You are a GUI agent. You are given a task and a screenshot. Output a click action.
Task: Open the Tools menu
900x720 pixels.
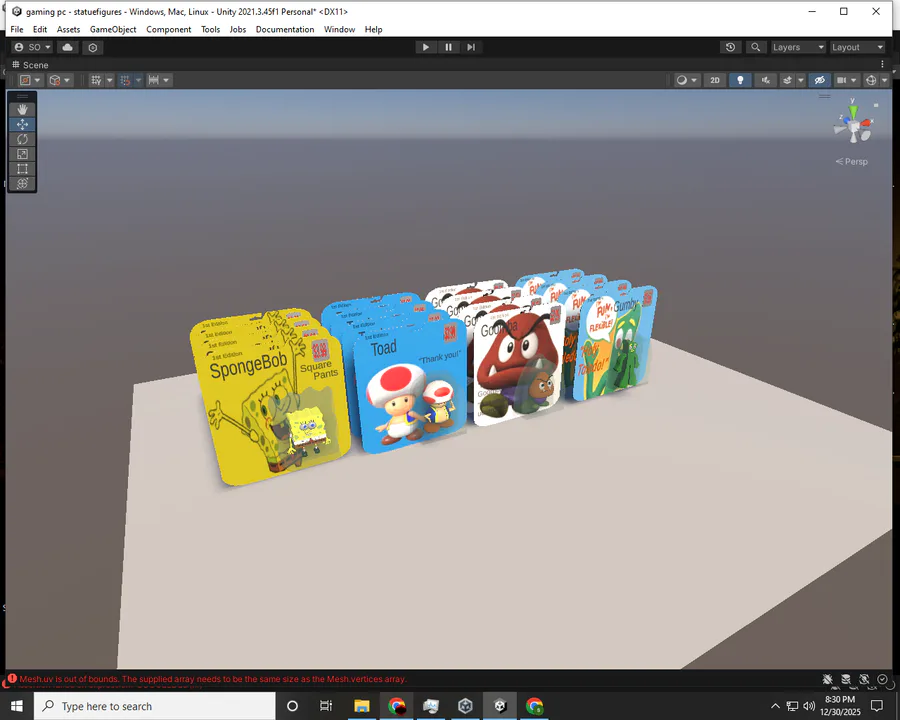pyautogui.click(x=210, y=29)
